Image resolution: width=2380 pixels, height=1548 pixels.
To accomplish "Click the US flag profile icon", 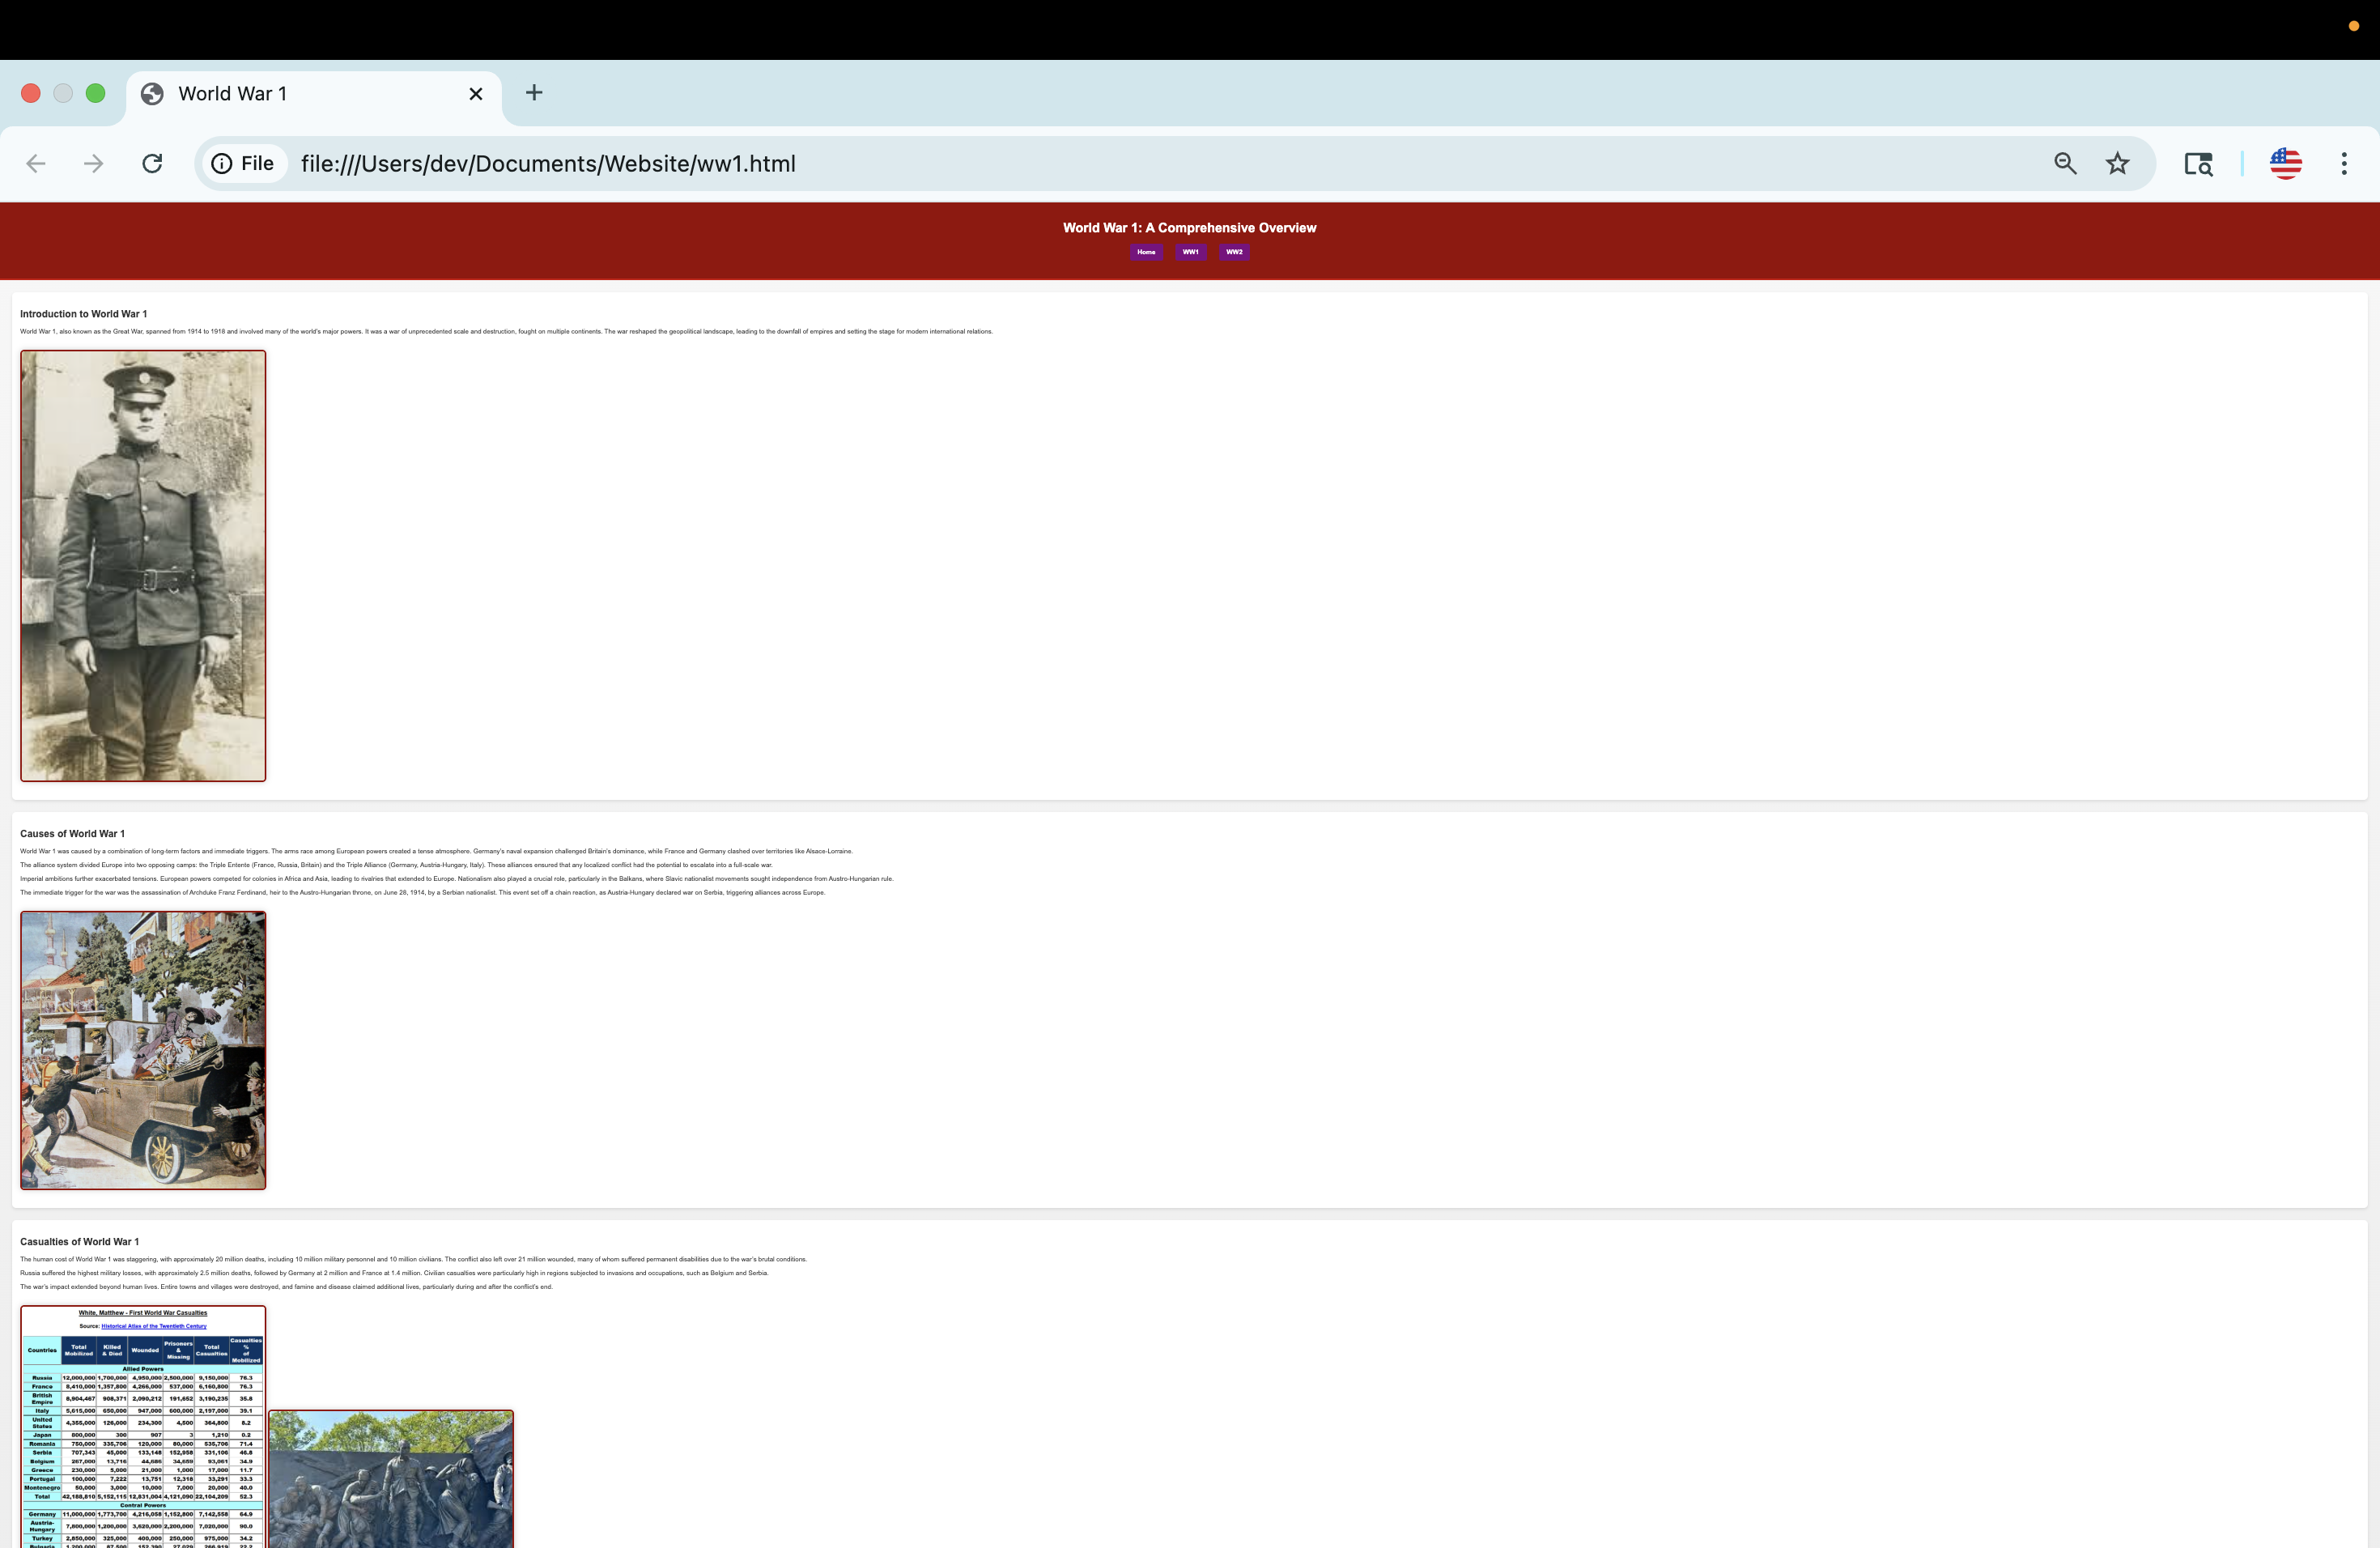I will coord(2285,163).
